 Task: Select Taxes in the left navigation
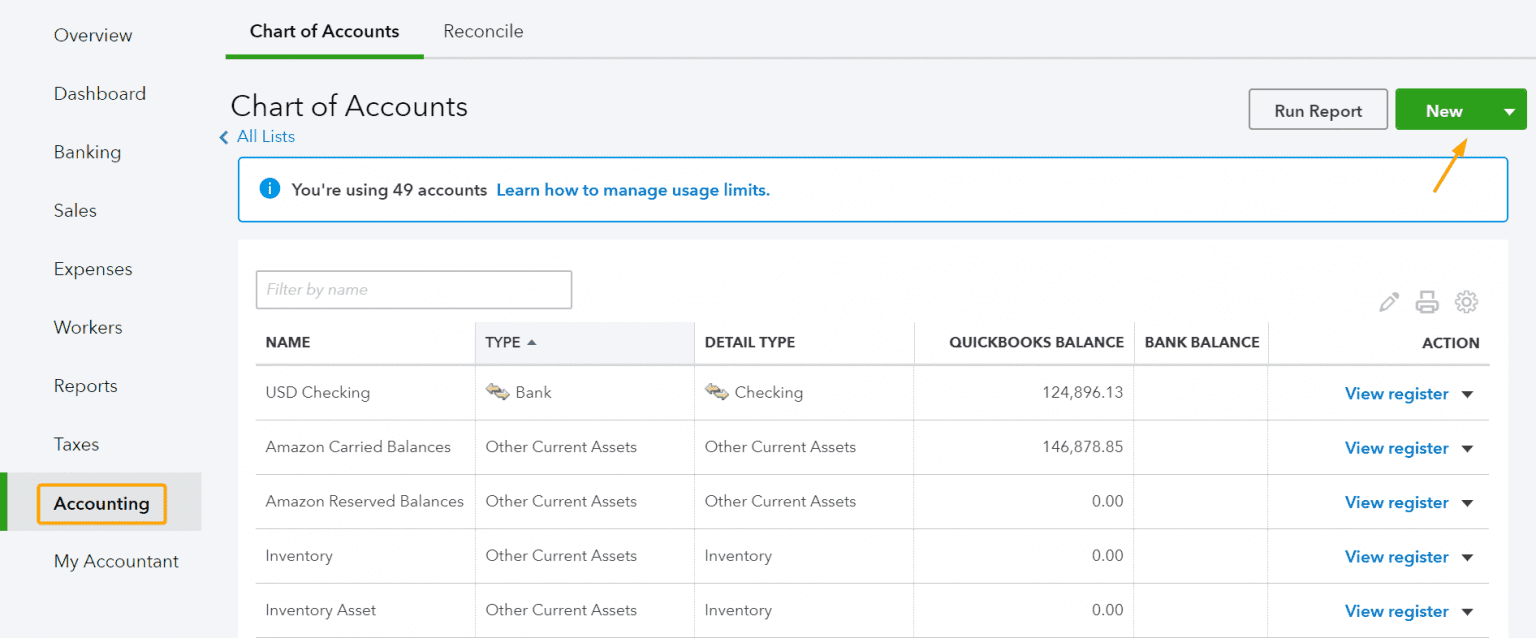(x=74, y=444)
